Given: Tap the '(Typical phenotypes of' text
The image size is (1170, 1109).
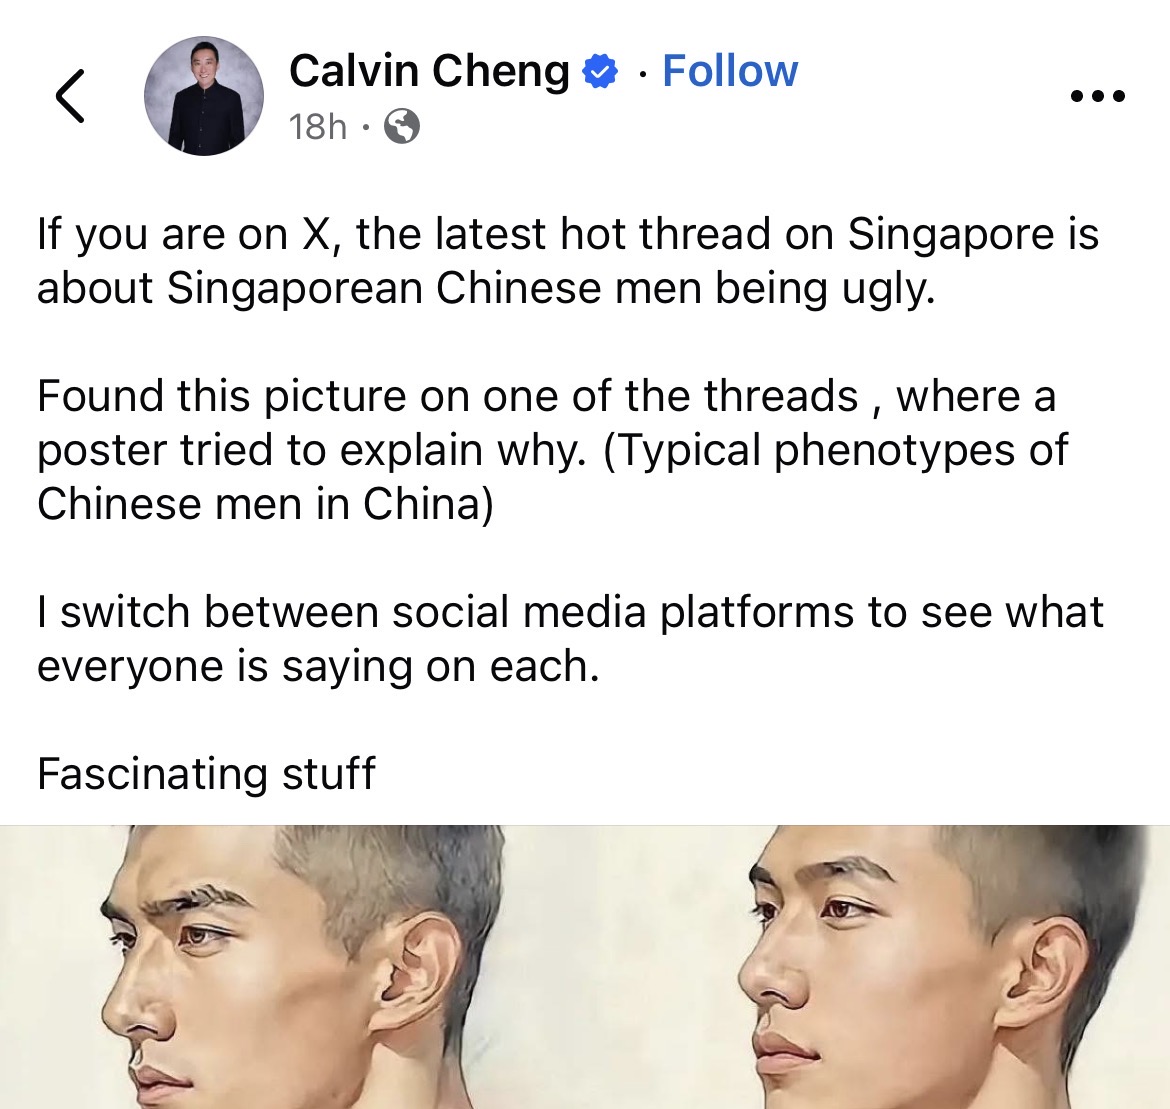Looking at the screenshot, I should click(835, 450).
